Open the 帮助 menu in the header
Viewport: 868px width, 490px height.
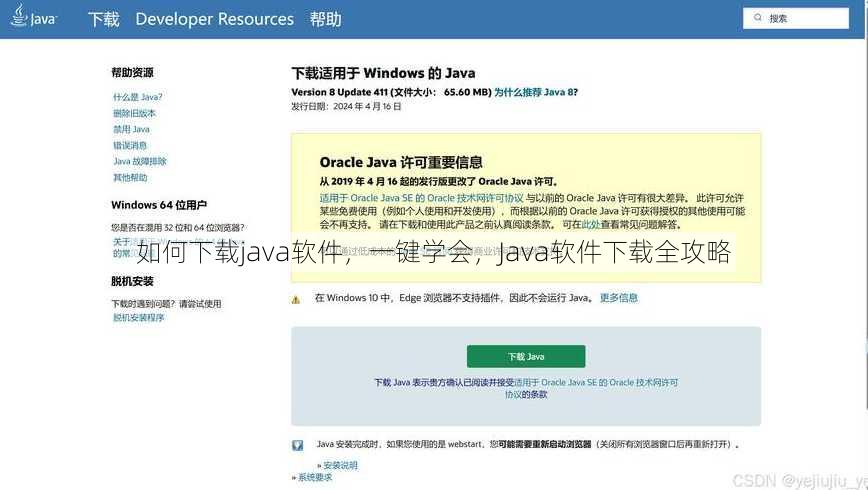(326, 19)
